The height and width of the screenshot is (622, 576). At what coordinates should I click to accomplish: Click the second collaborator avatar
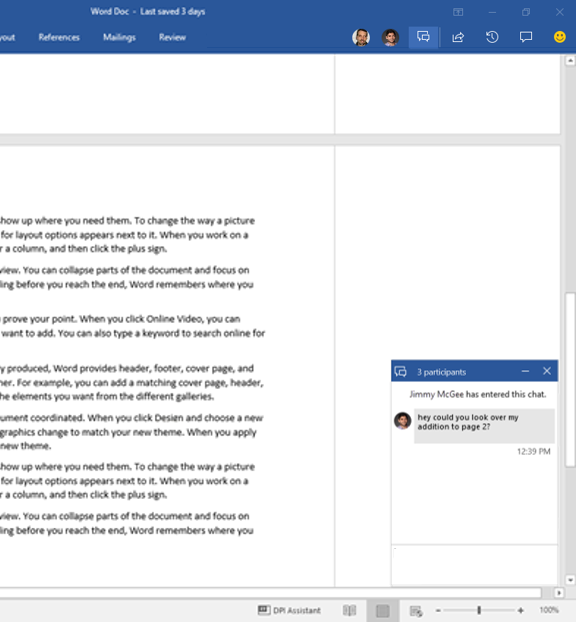tap(390, 38)
